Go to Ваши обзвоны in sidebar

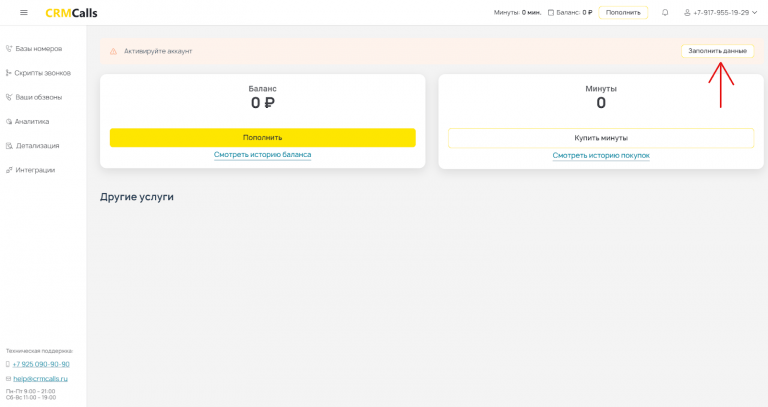[38, 97]
